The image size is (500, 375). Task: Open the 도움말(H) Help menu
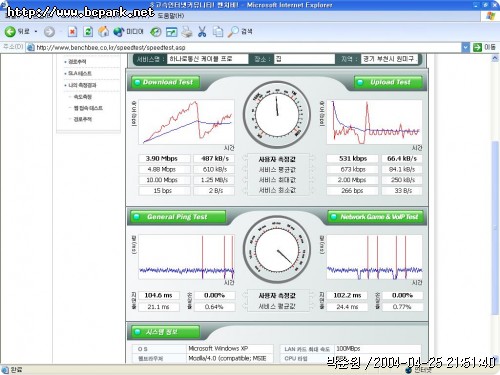click(171, 16)
